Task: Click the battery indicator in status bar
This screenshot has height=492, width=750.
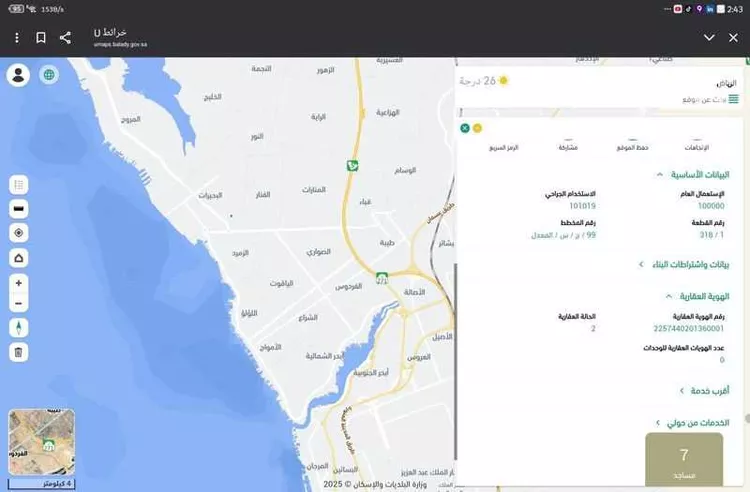Action: [x=16, y=9]
